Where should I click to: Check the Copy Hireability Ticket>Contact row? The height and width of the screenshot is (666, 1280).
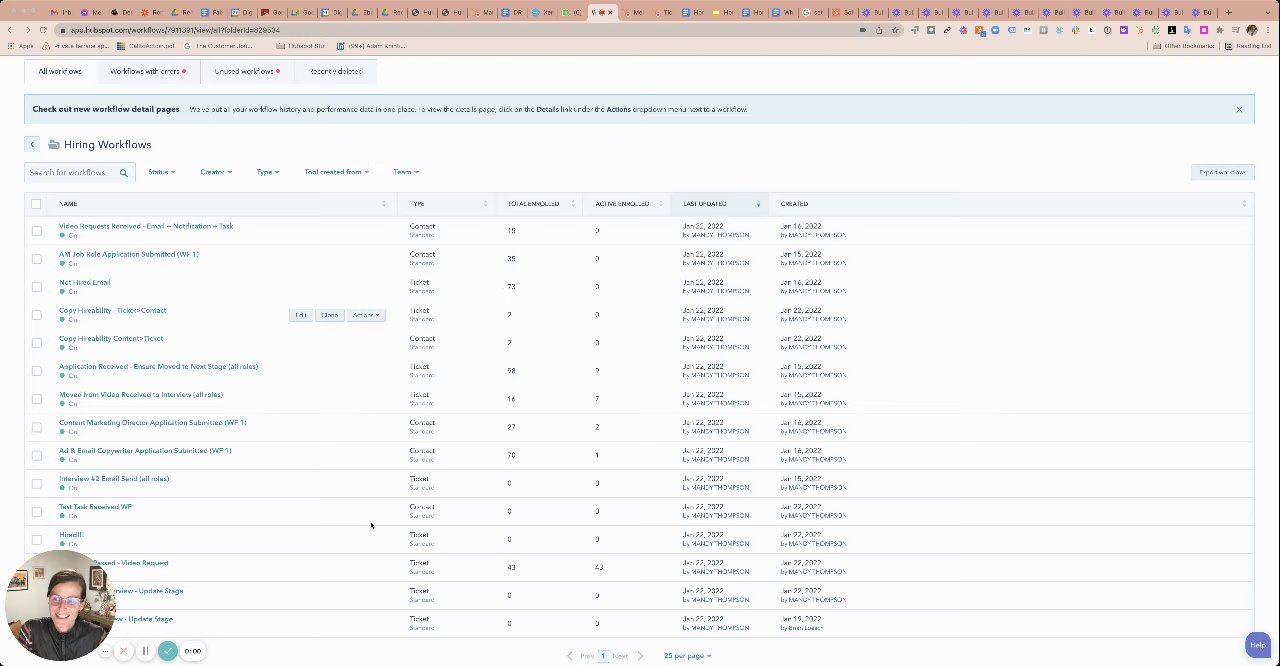pos(37,315)
